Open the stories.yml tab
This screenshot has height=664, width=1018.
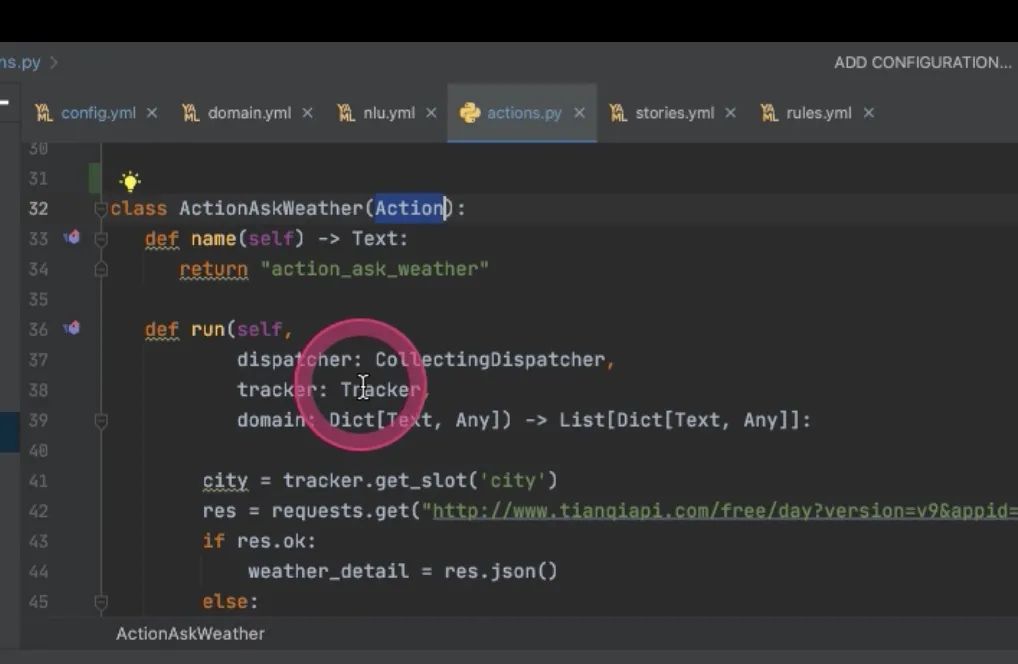[675, 113]
